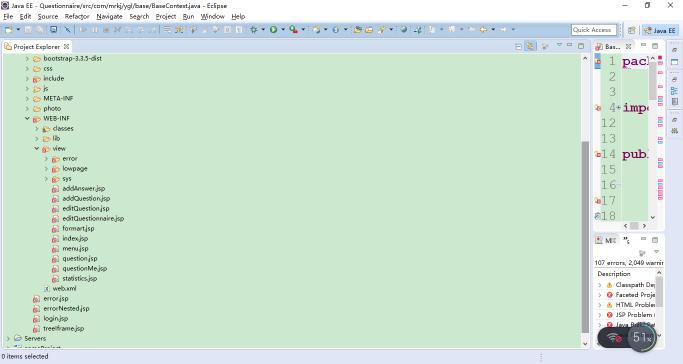683x364 pixels.
Task: Expand the Servers project node
Action: (x=8, y=338)
